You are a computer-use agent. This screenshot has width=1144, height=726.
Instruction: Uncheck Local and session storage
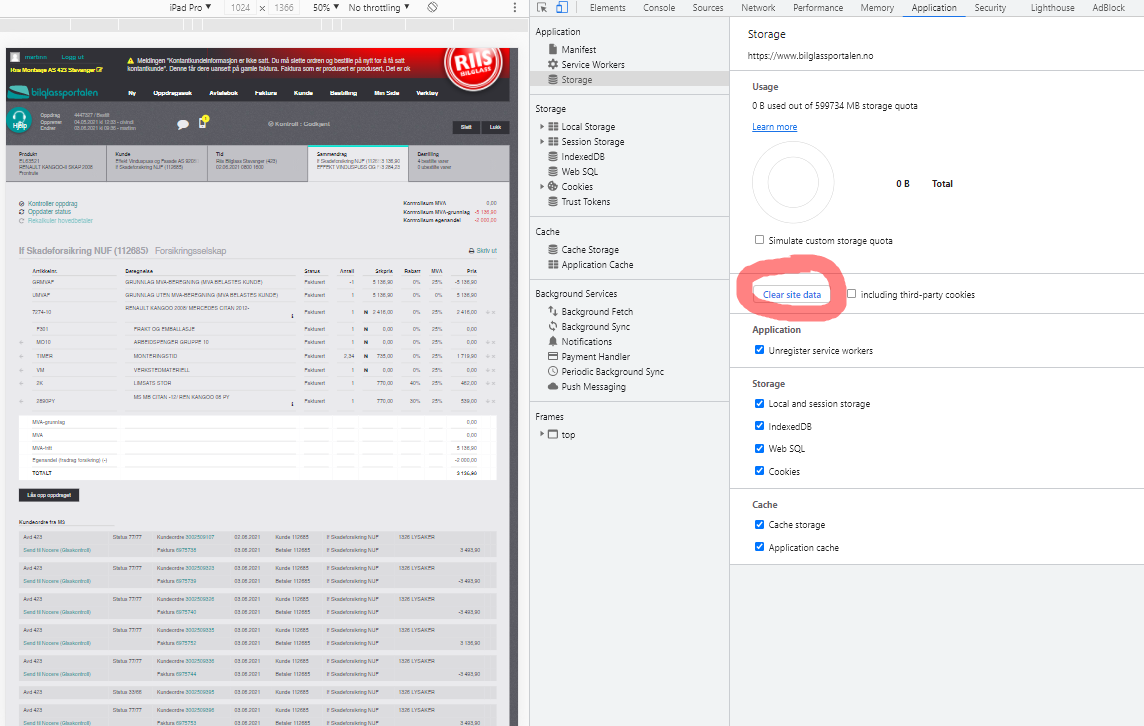[x=760, y=403]
